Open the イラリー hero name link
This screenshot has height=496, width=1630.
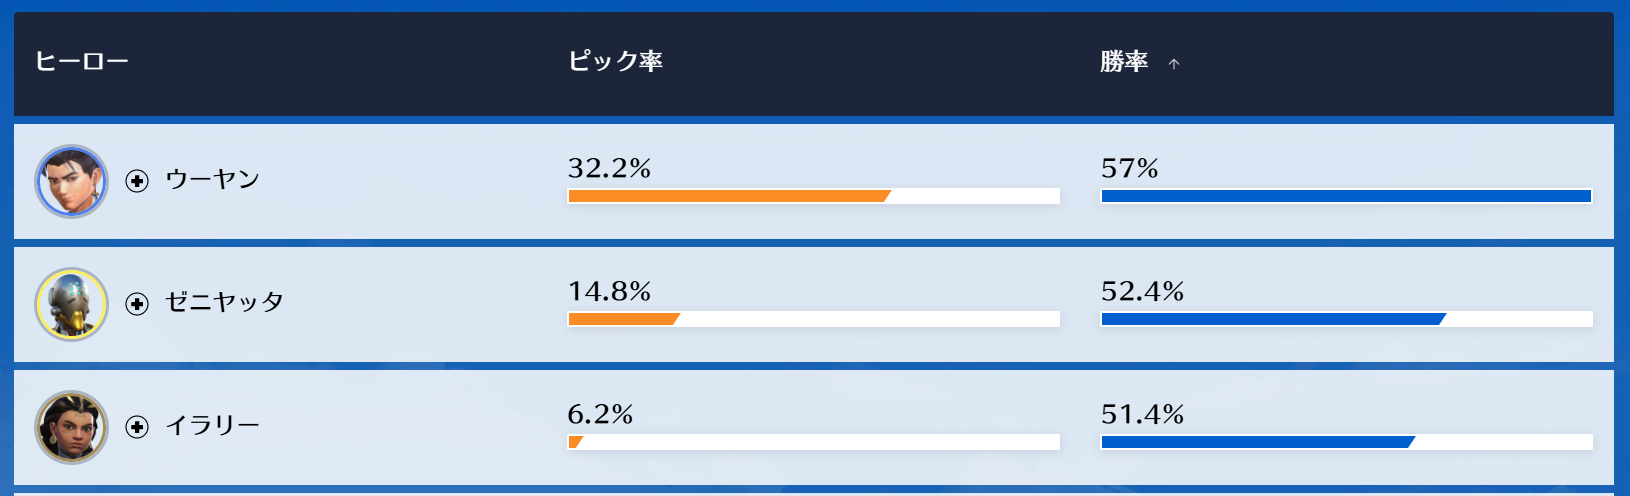point(212,426)
